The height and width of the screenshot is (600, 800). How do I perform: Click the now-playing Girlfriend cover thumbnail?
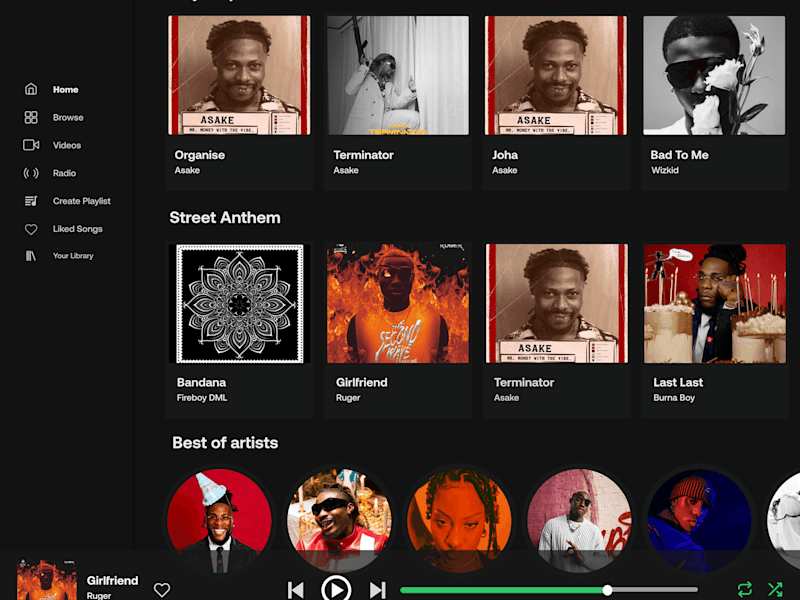click(x=46, y=580)
